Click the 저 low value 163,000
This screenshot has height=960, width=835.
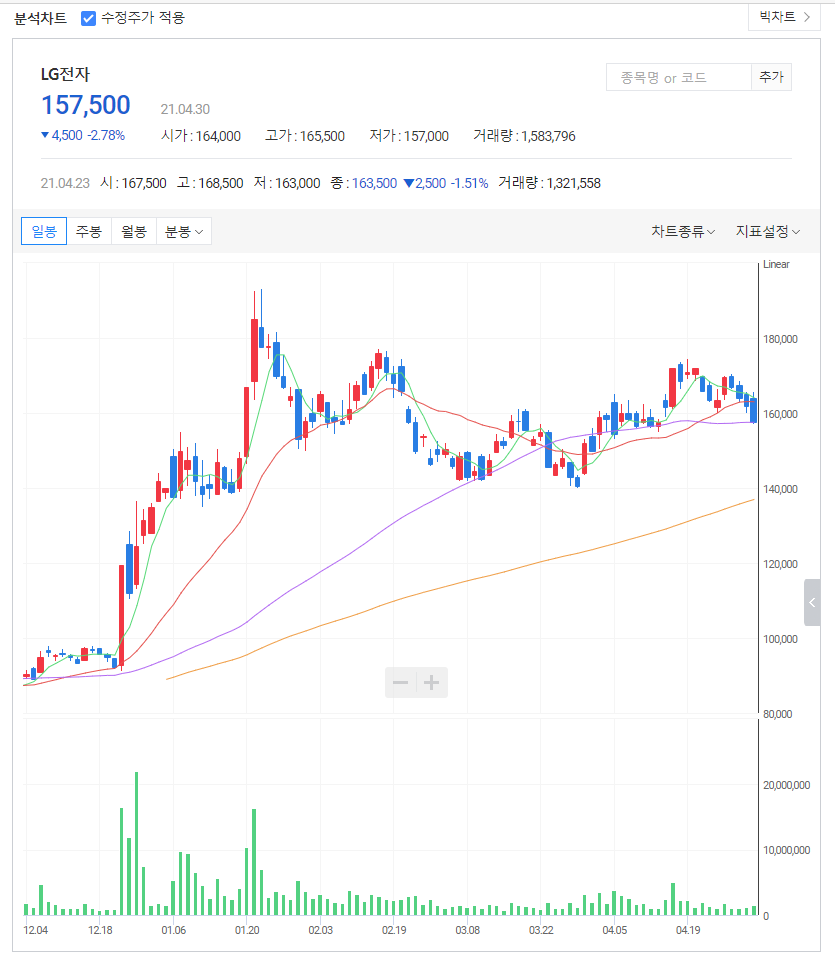(x=298, y=183)
